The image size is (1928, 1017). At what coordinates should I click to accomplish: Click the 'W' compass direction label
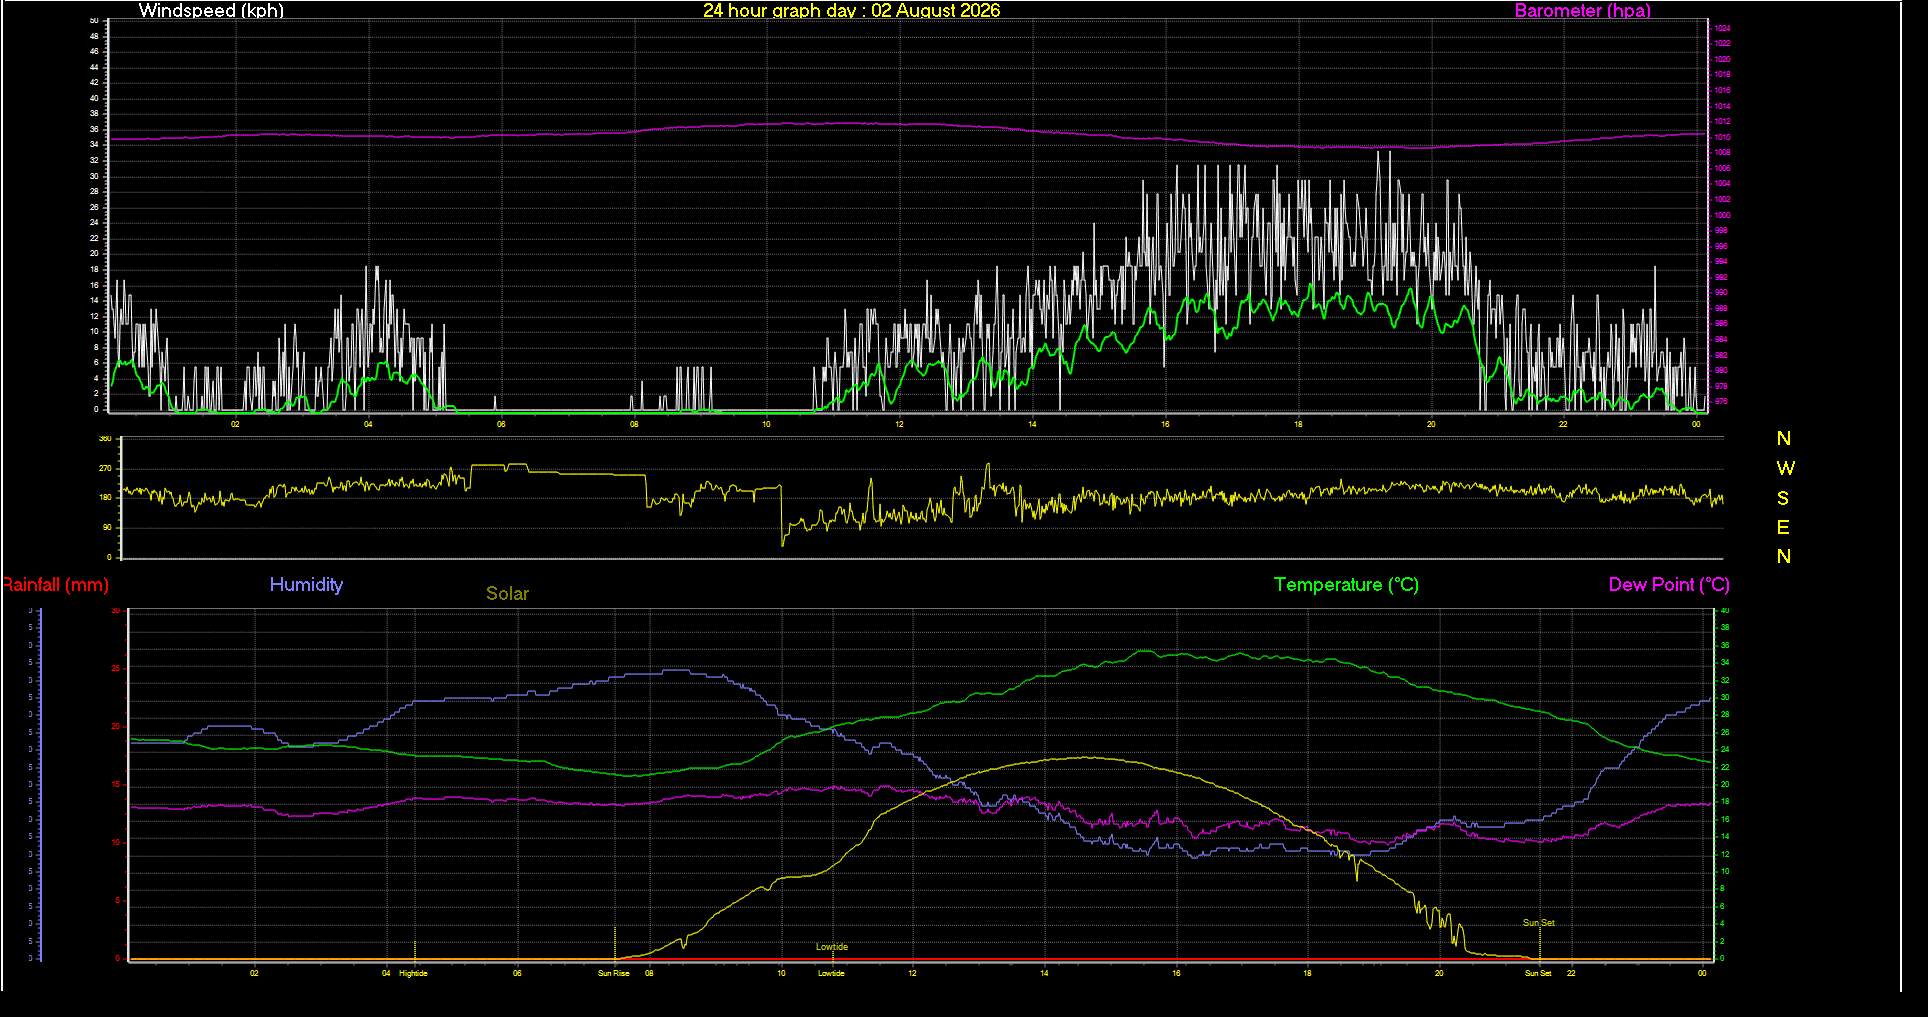[x=1785, y=468]
